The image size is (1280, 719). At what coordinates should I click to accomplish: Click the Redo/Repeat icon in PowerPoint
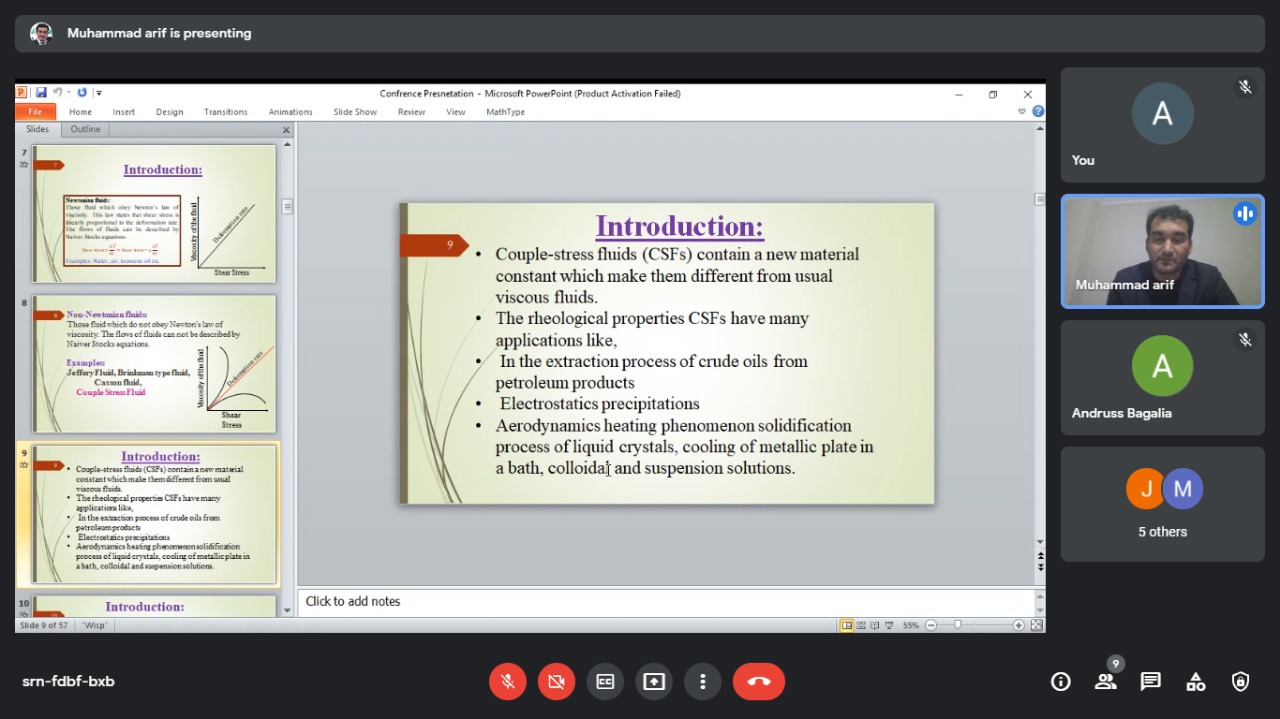[82, 93]
